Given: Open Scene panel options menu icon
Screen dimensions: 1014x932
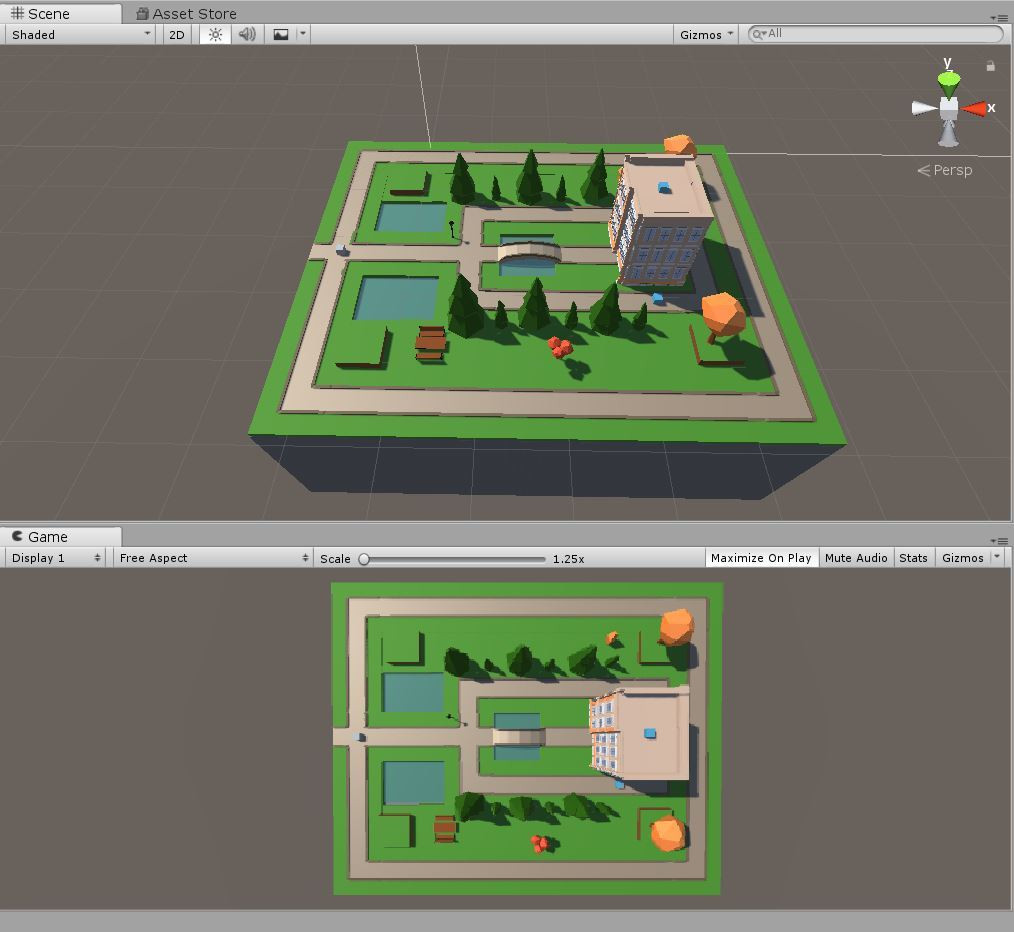Looking at the screenshot, I should tap(998, 17).
